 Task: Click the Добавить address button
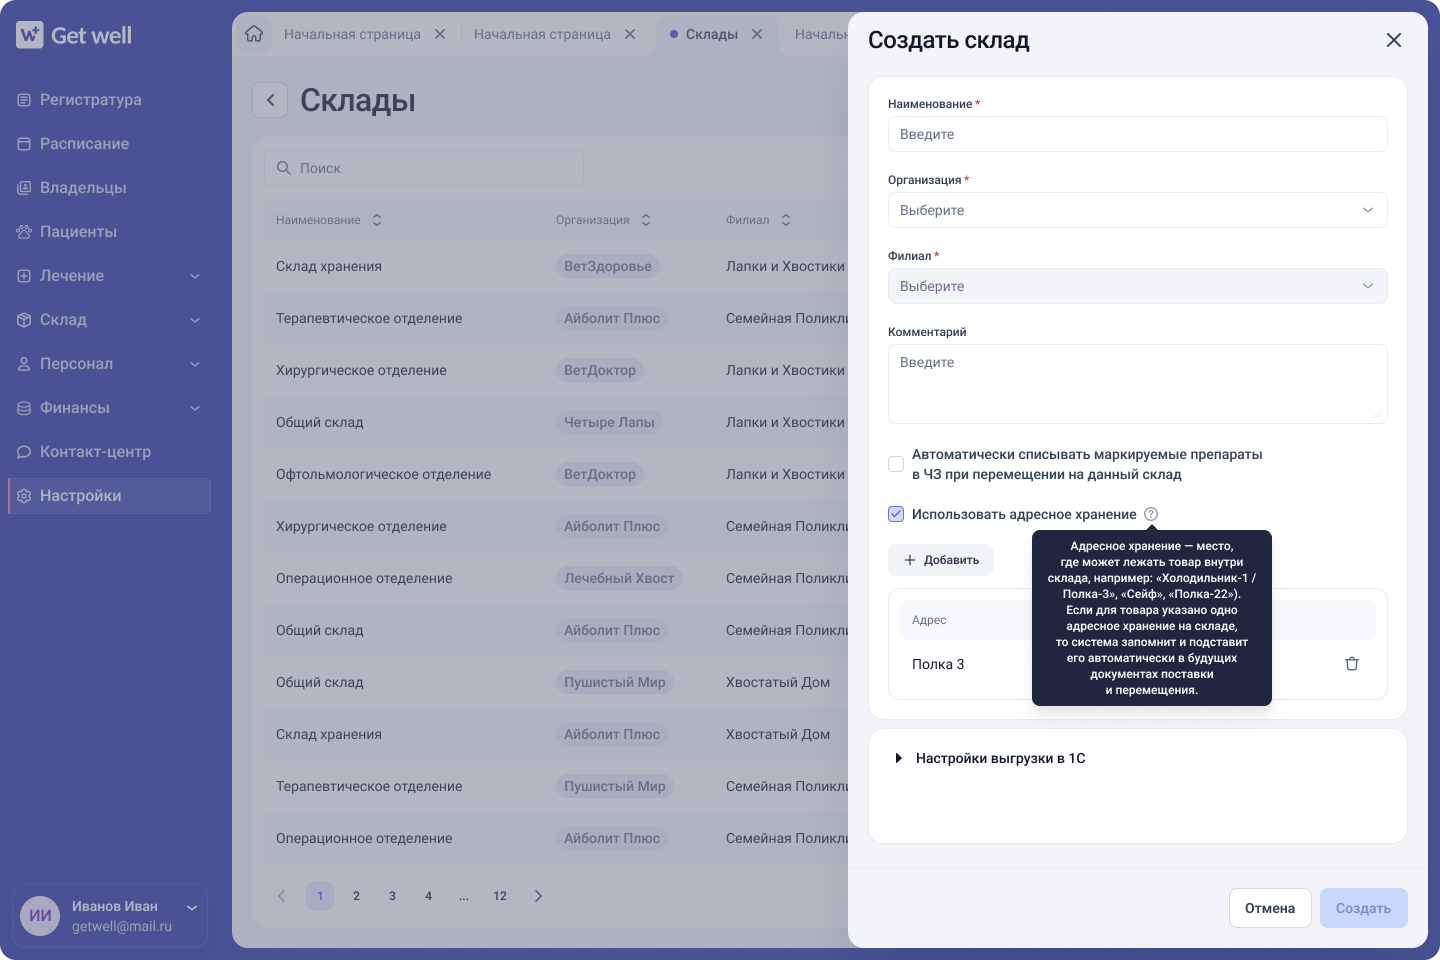pos(941,560)
